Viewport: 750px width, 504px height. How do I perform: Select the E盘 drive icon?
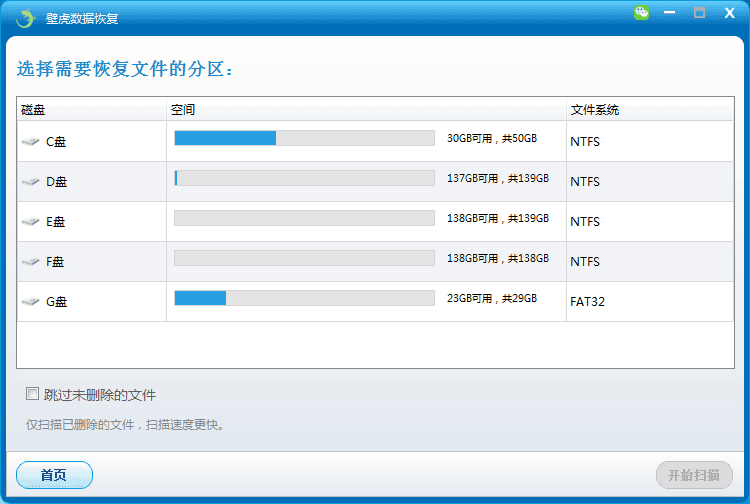click(31, 222)
